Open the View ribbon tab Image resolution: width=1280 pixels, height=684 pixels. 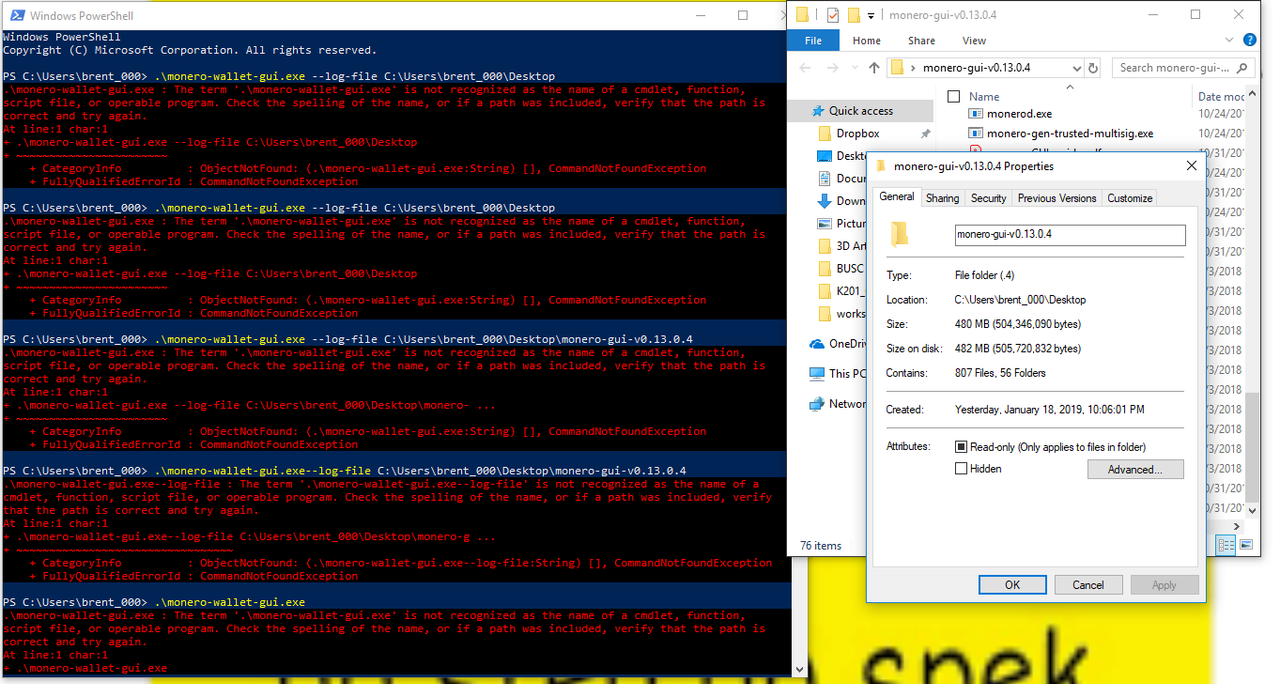[974, 41]
